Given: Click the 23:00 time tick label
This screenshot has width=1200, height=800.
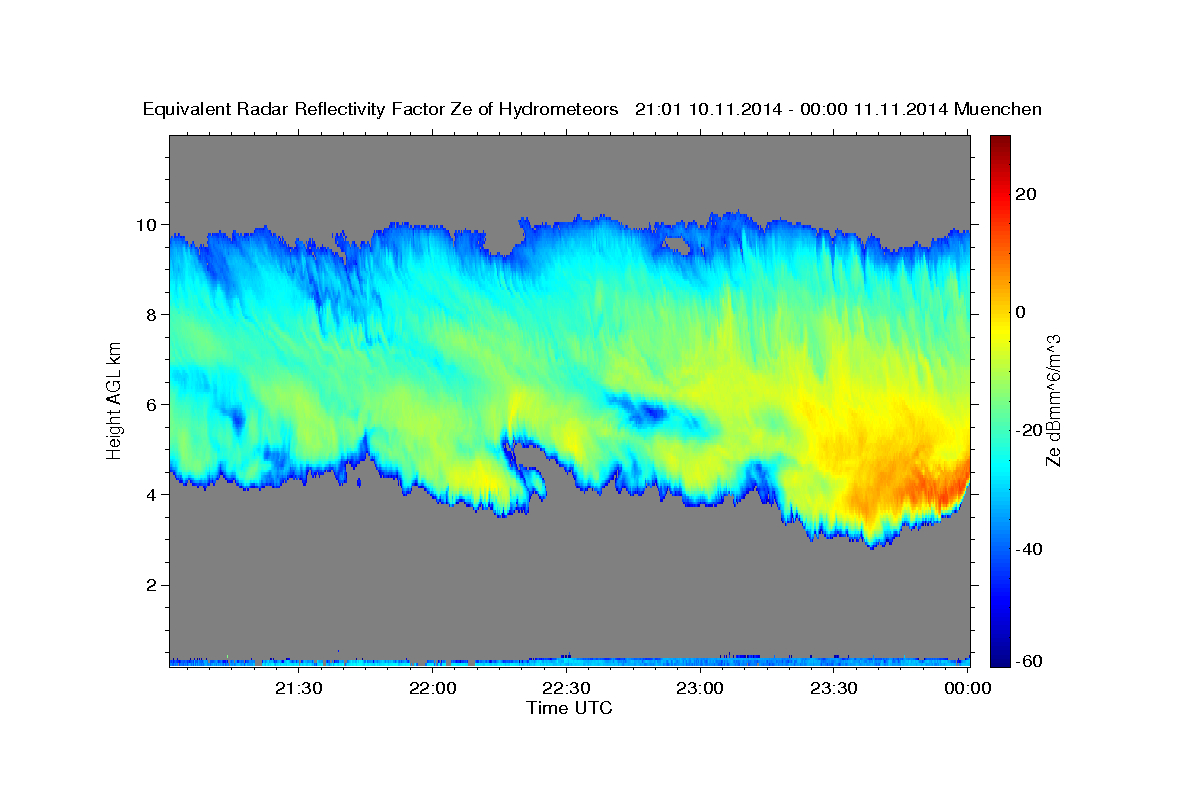Looking at the screenshot, I should tap(701, 688).
